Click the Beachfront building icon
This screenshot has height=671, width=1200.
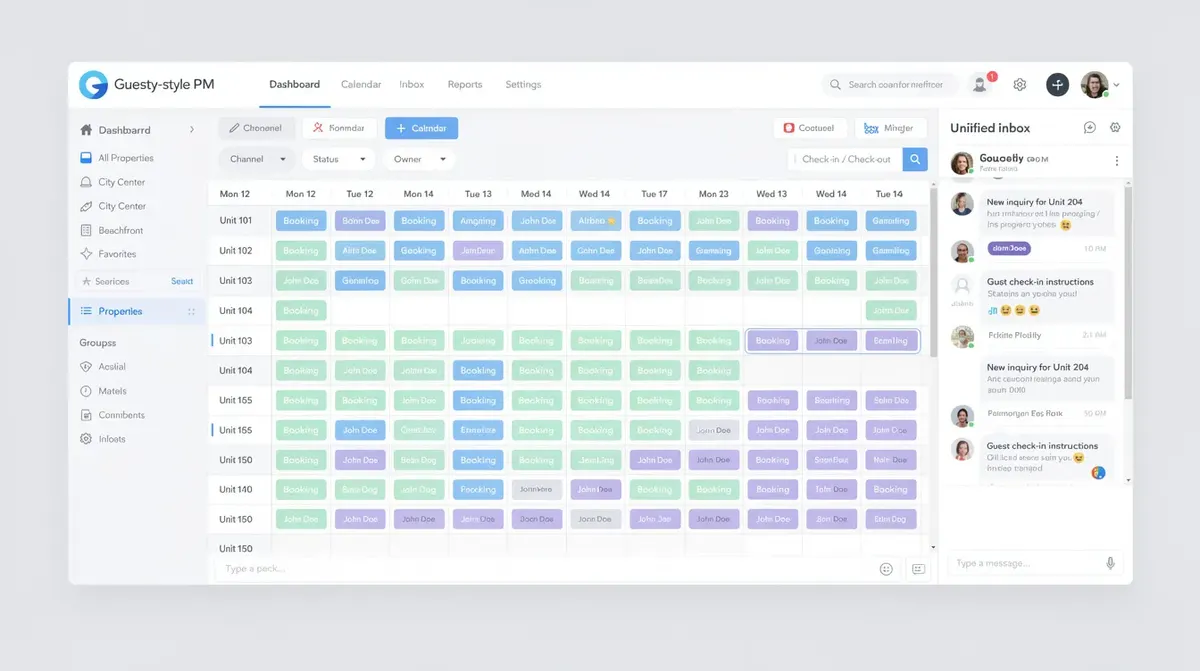pyautogui.click(x=86, y=230)
